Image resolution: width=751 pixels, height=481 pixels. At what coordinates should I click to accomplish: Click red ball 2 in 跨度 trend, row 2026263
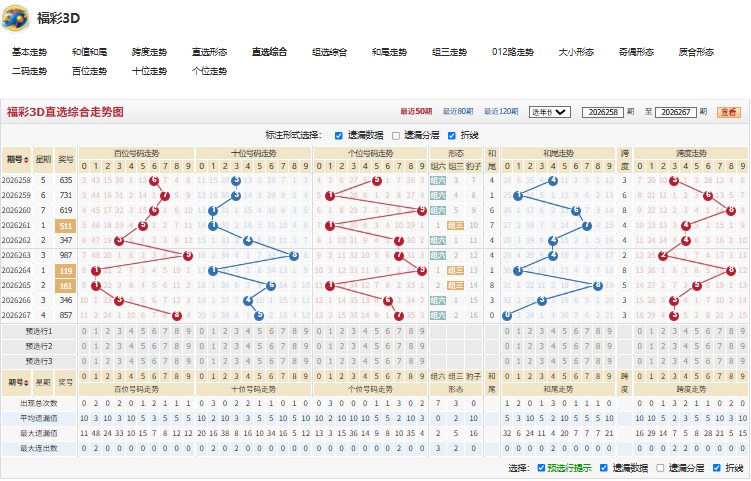(x=663, y=255)
